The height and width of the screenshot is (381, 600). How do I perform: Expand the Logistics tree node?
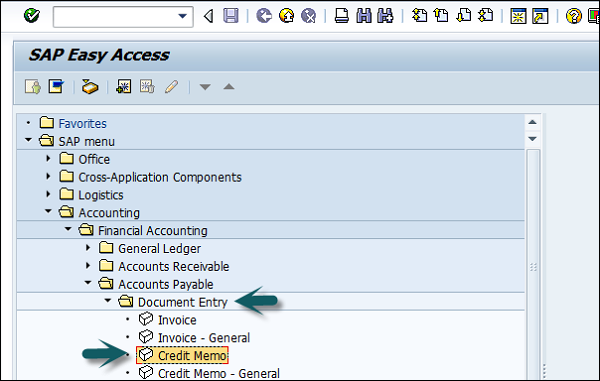[48, 194]
